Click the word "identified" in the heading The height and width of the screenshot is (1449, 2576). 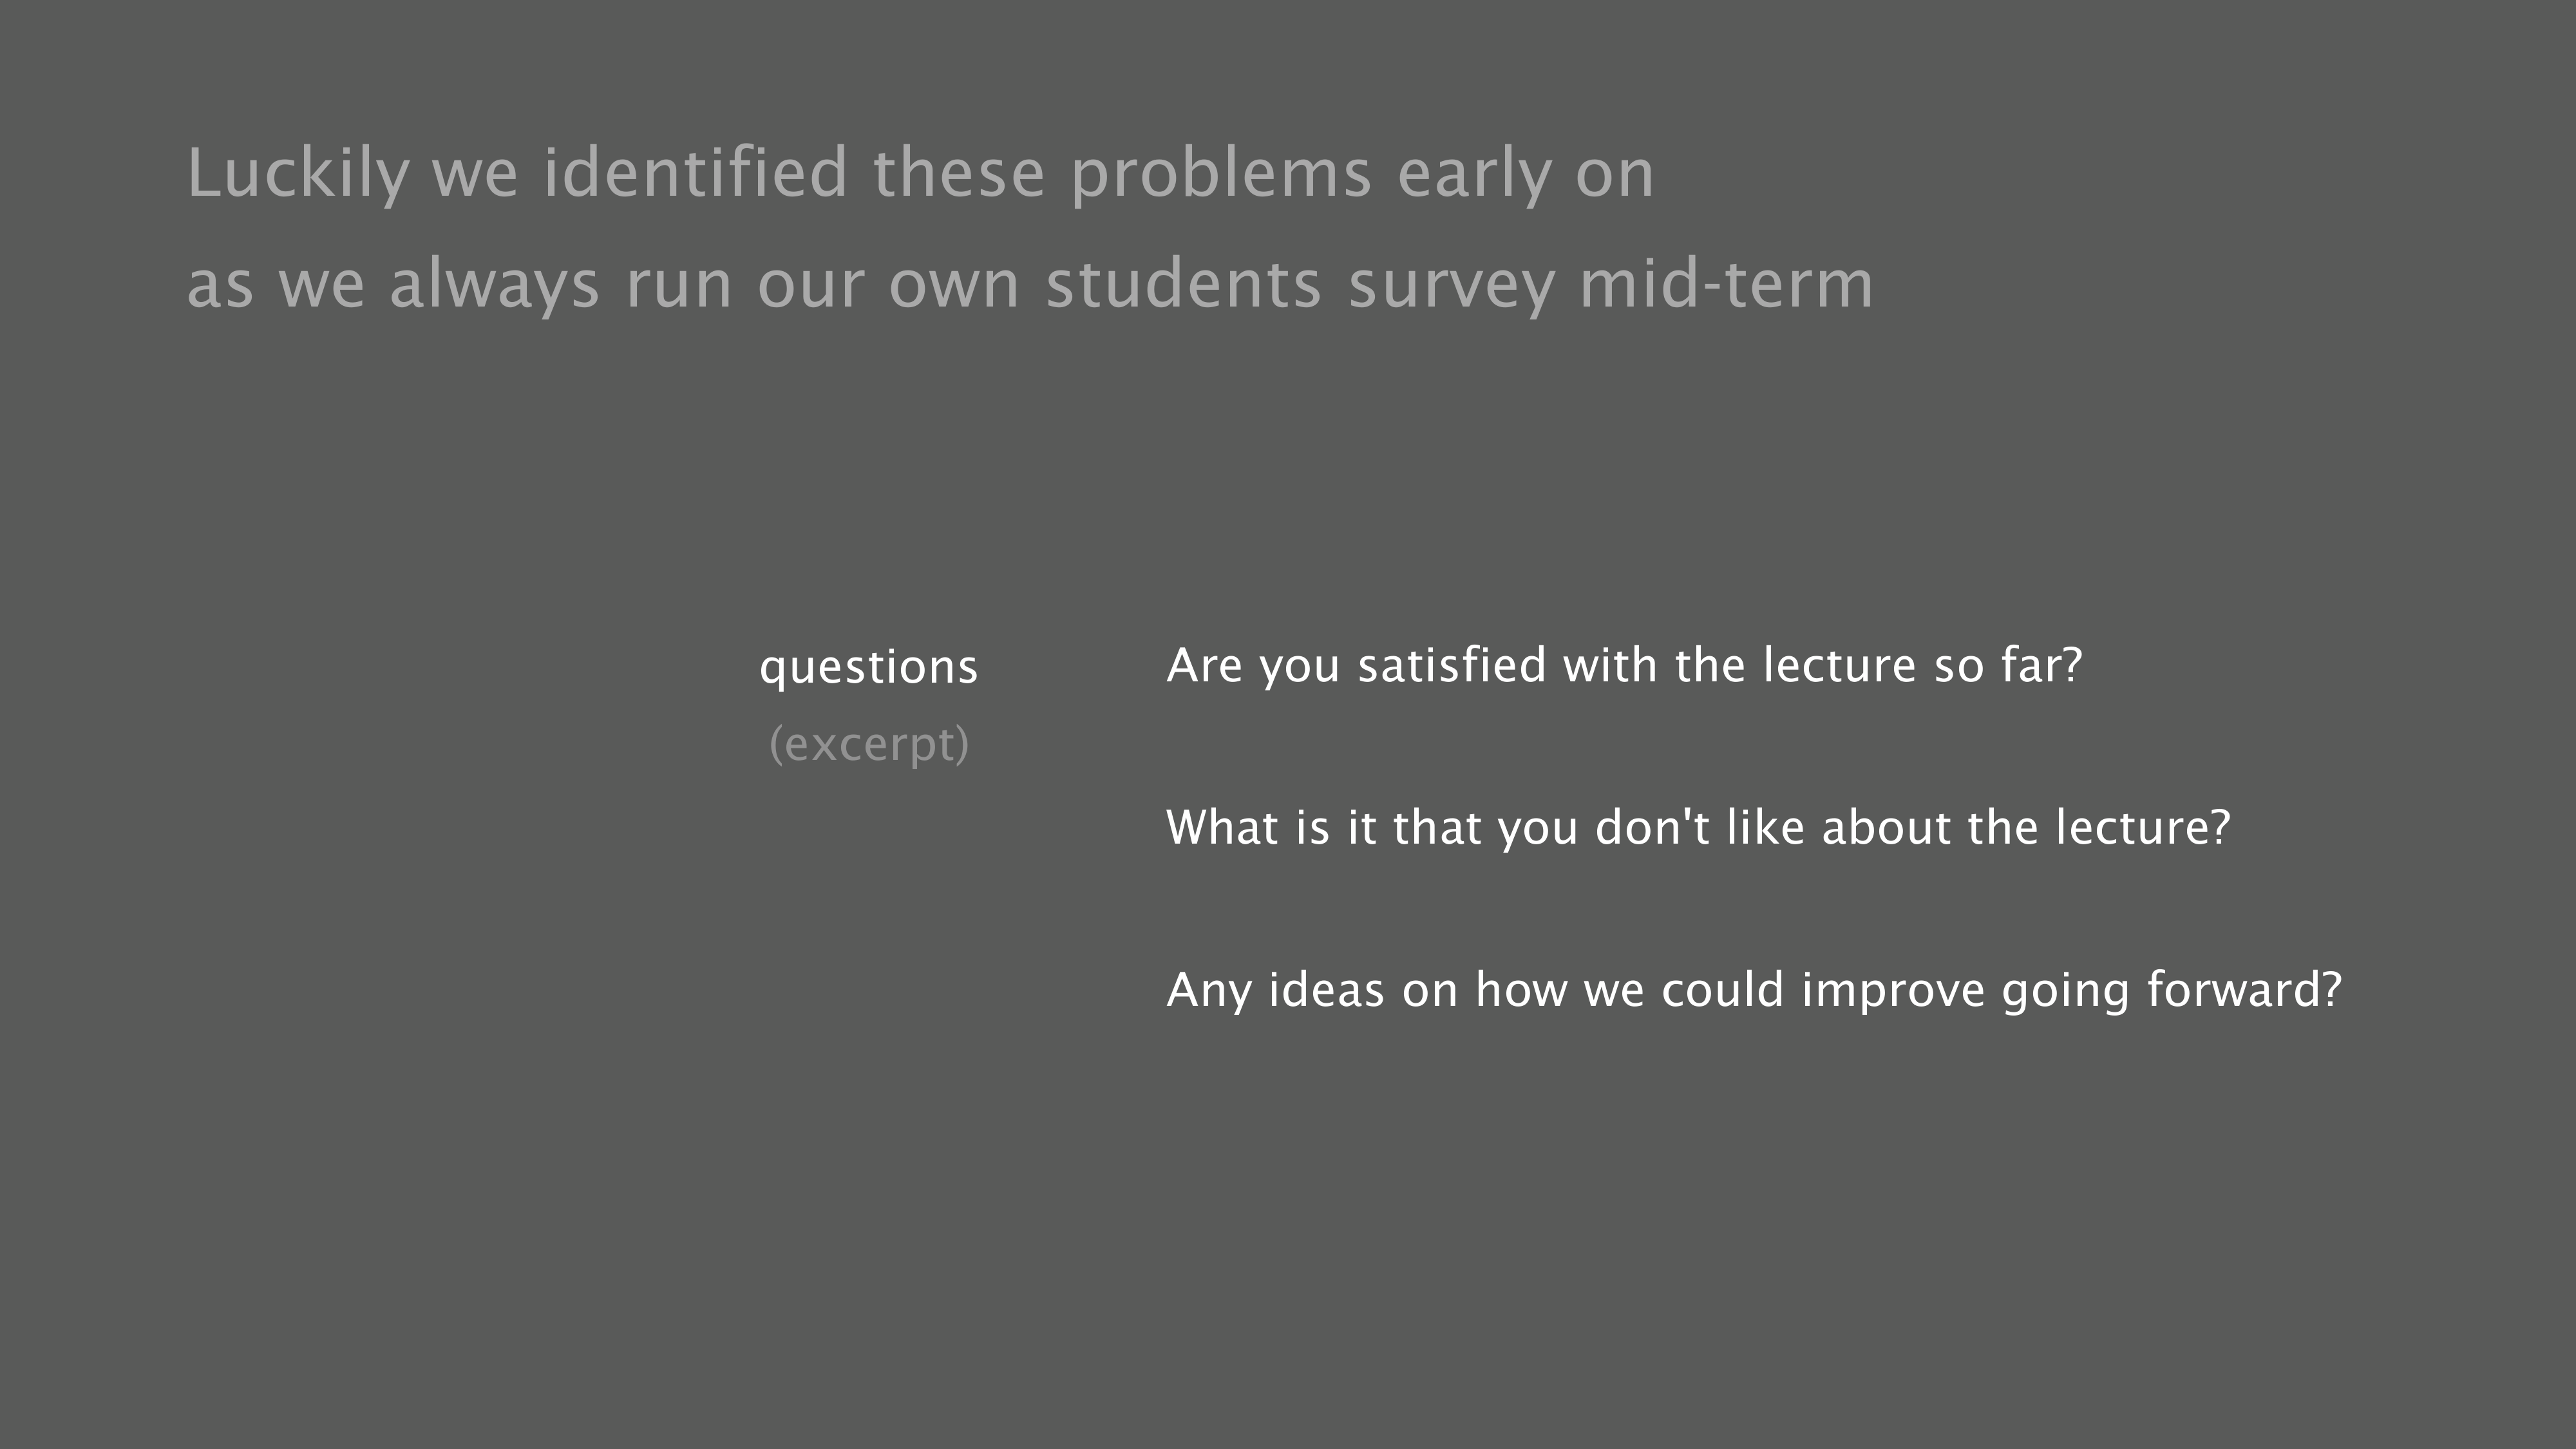696,173
